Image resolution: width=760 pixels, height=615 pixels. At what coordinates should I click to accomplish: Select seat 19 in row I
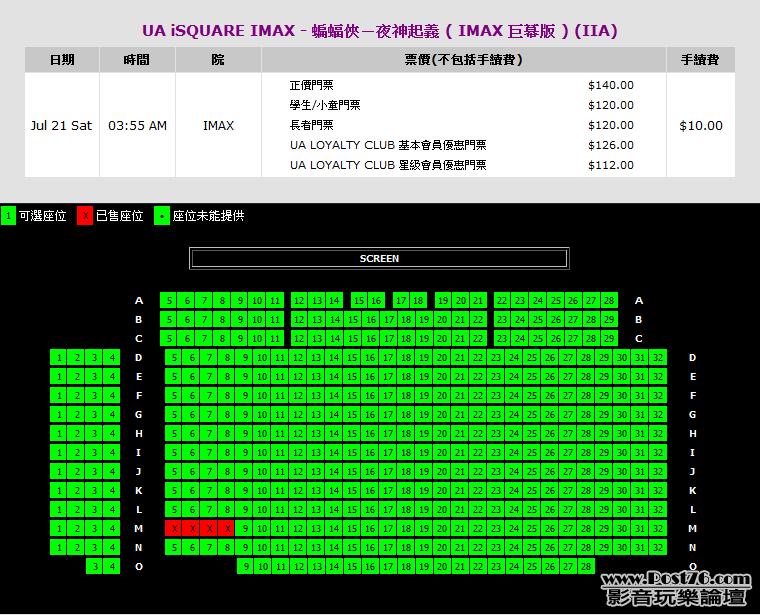[424, 452]
